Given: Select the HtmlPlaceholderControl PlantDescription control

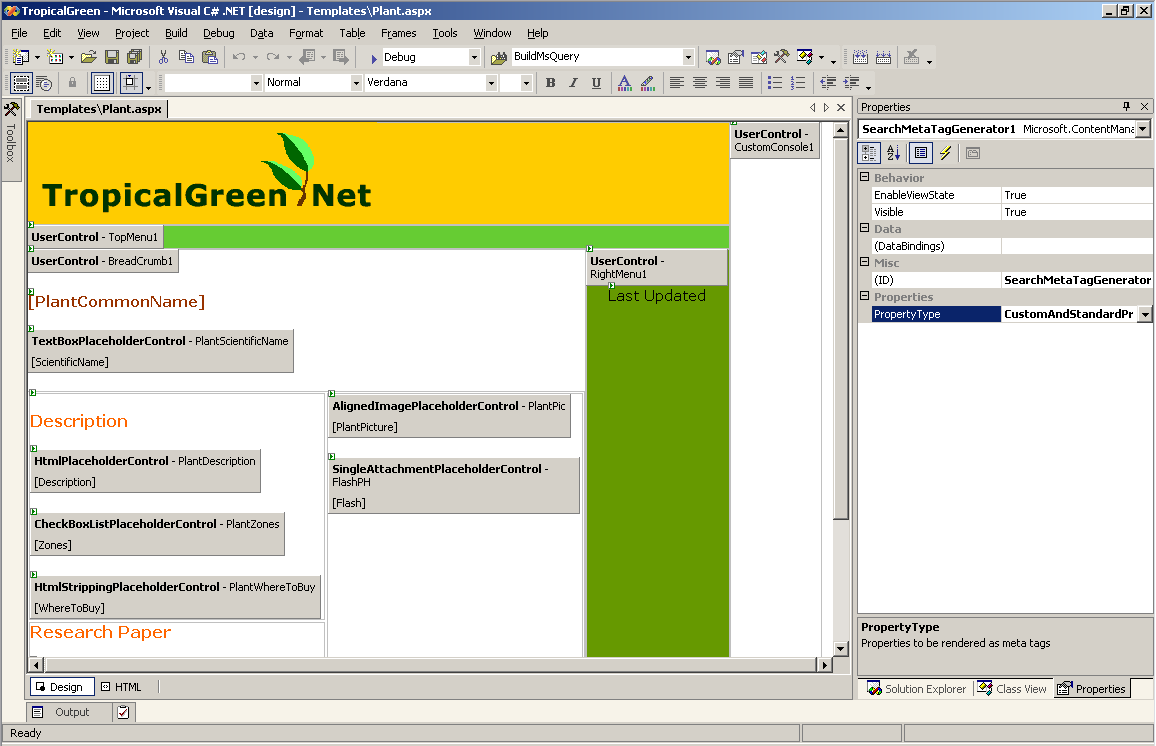Looking at the screenshot, I should (x=145, y=470).
